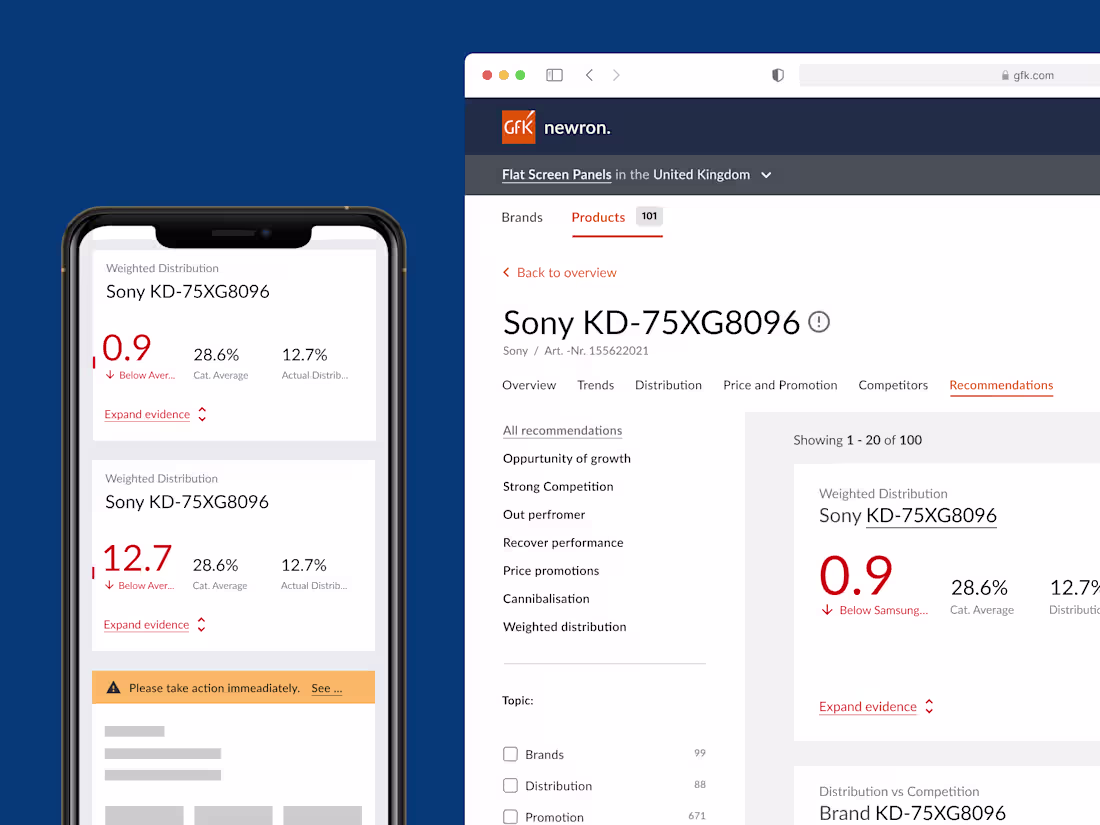Switch to the Products tab
The width and height of the screenshot is (1100, 825).
[598, 217]
